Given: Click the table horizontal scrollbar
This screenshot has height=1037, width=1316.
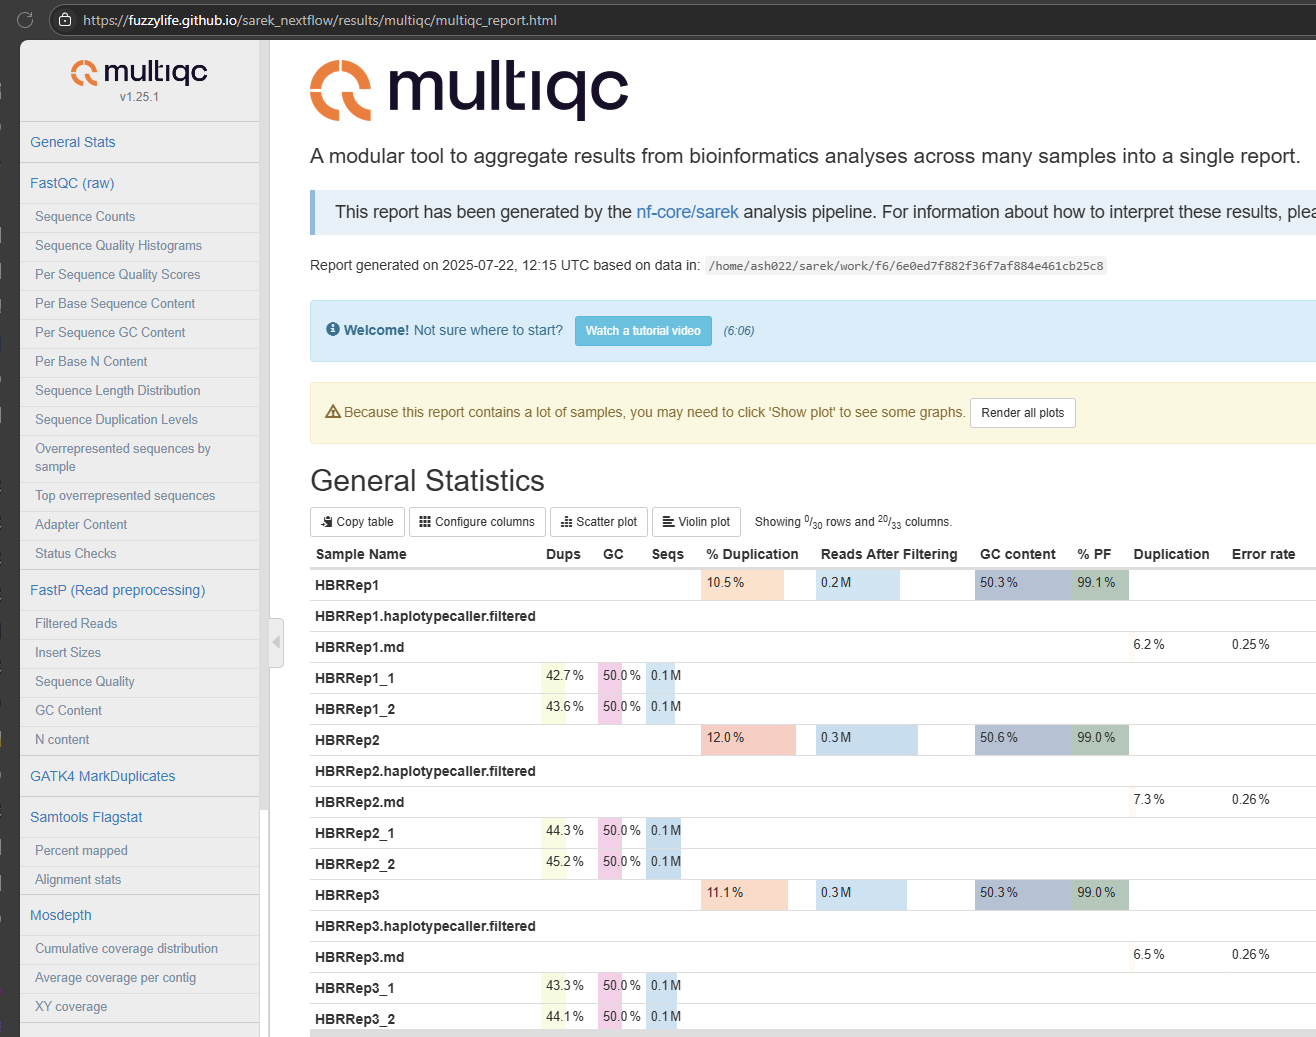Looking at the screenshot, I should (813, 1033).
